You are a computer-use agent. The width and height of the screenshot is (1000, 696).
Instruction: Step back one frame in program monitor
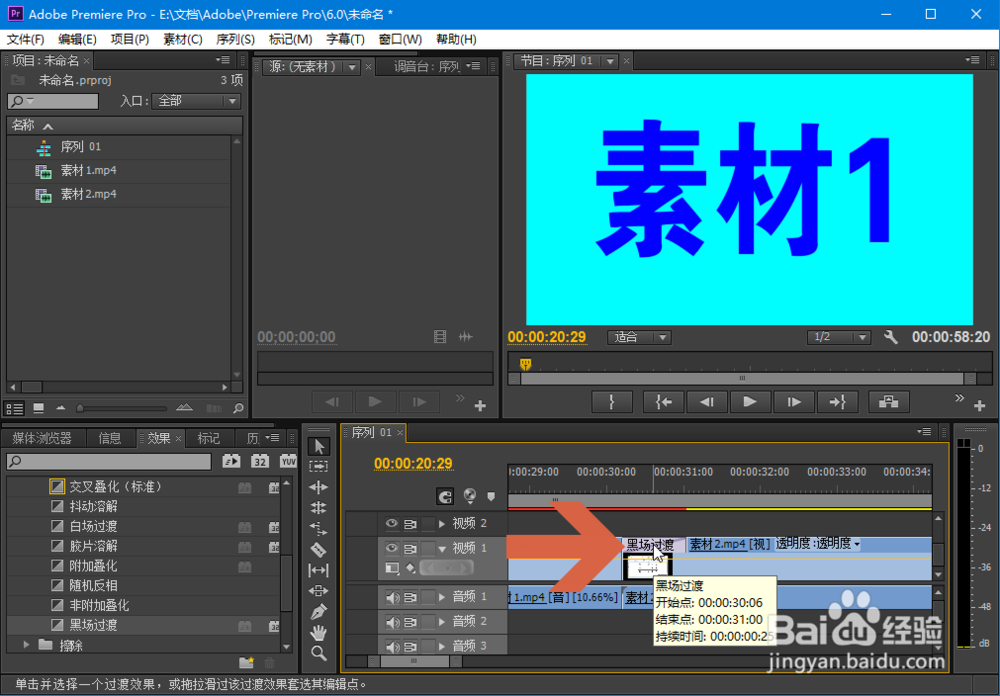pos(707,402)
